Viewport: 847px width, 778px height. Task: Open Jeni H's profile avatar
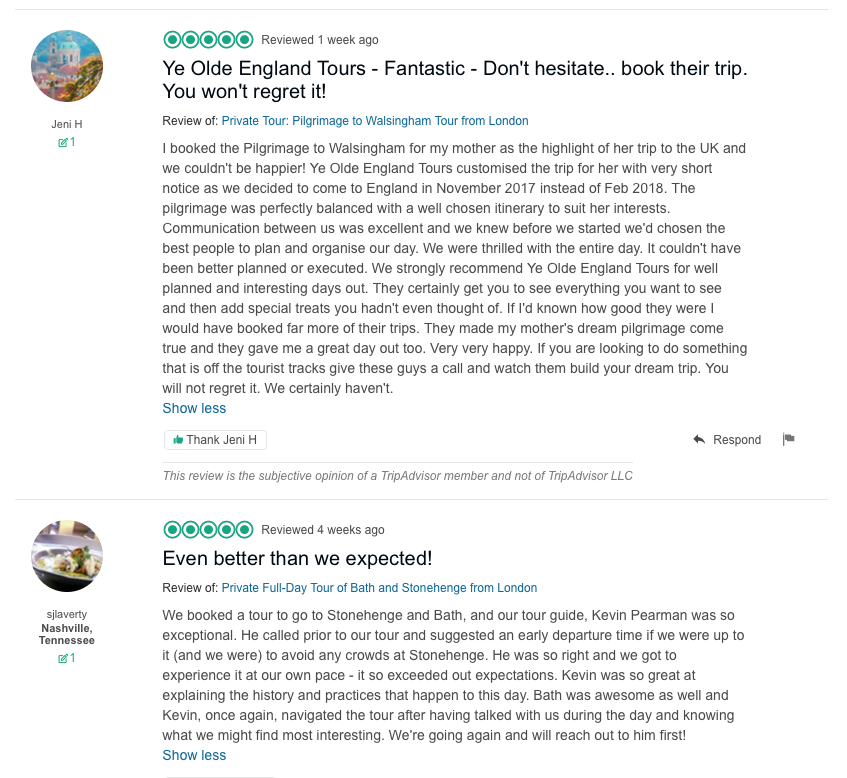[x=67, y=66]
